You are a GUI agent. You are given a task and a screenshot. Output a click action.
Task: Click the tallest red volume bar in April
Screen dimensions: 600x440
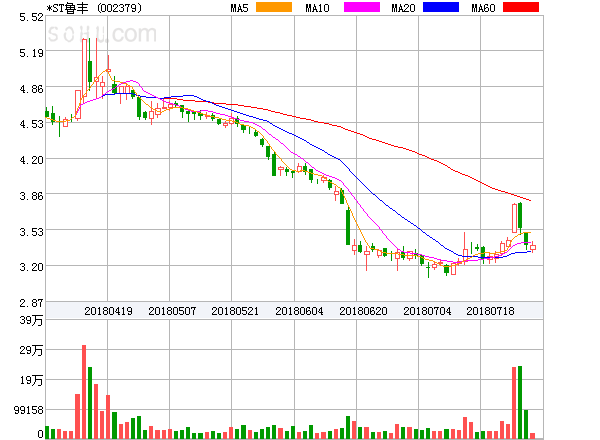(84, 392)
